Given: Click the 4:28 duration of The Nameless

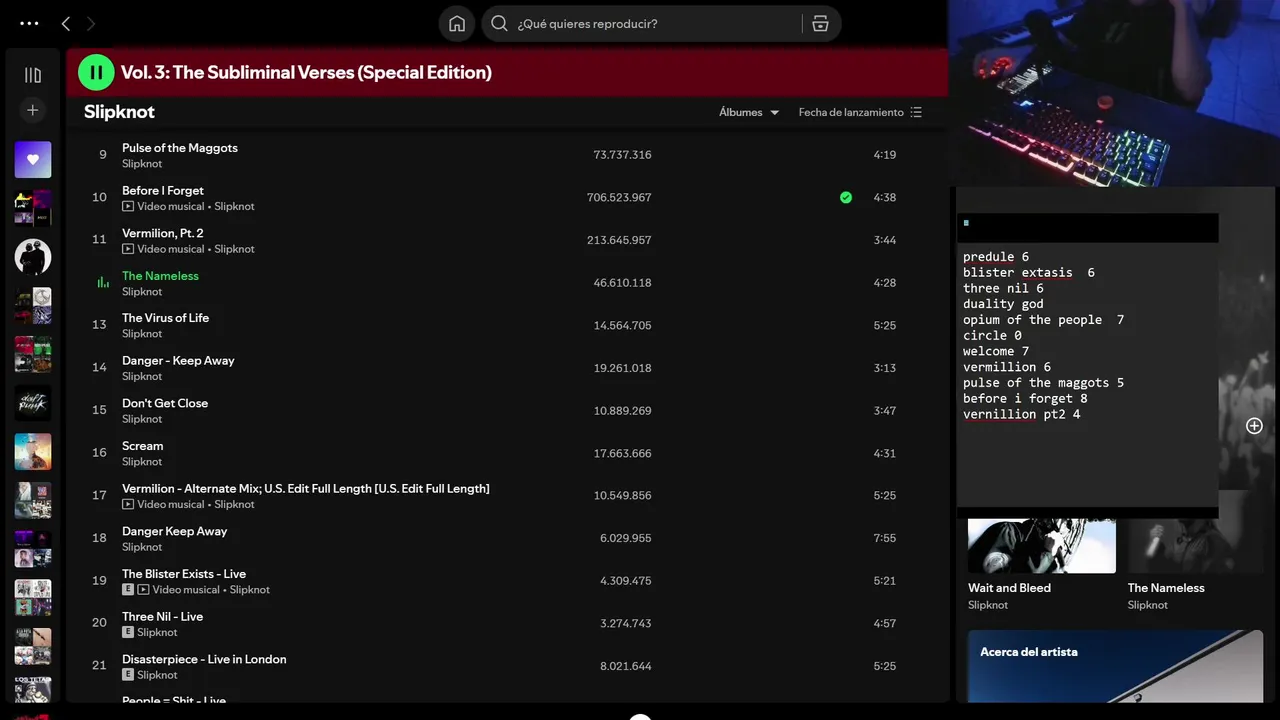Looking at the screenshot, I should (x=884, y=283).
